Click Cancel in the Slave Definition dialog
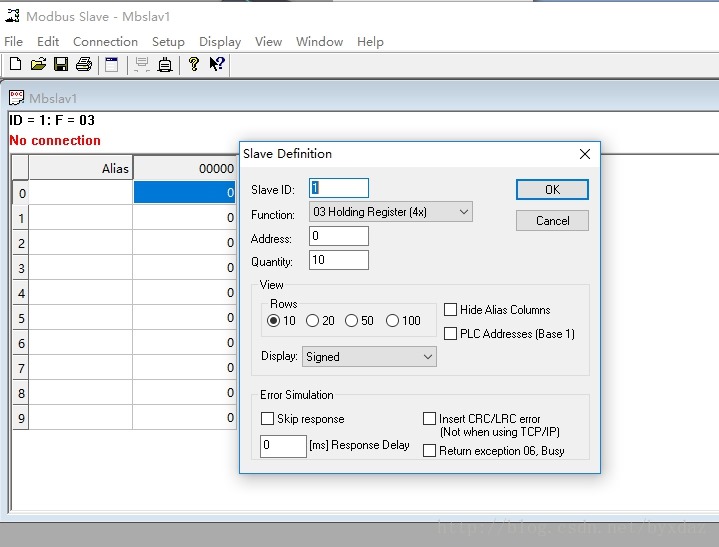 coord(552,221)
